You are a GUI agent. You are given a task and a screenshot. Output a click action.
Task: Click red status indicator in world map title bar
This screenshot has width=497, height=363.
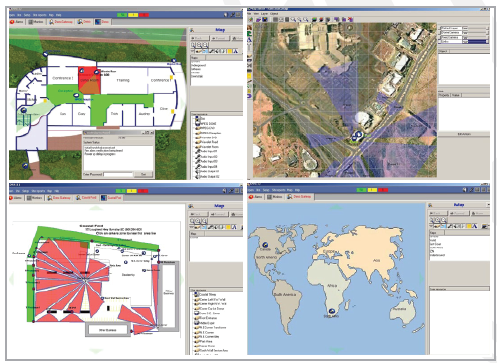383,190
